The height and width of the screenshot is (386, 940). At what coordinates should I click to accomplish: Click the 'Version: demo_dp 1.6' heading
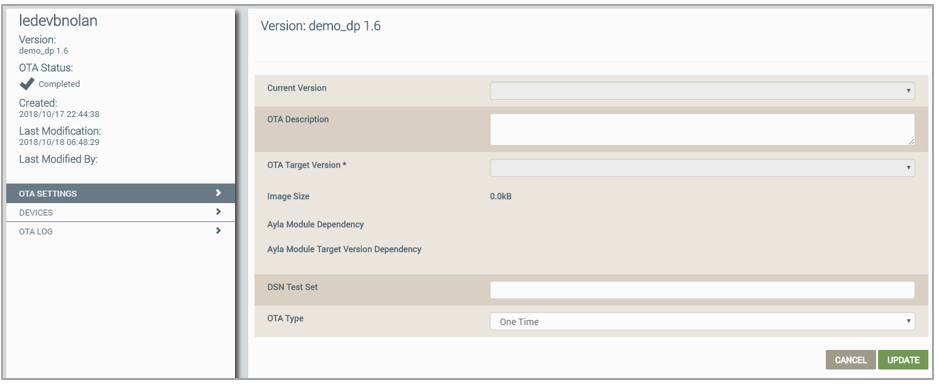coord(321,26)
